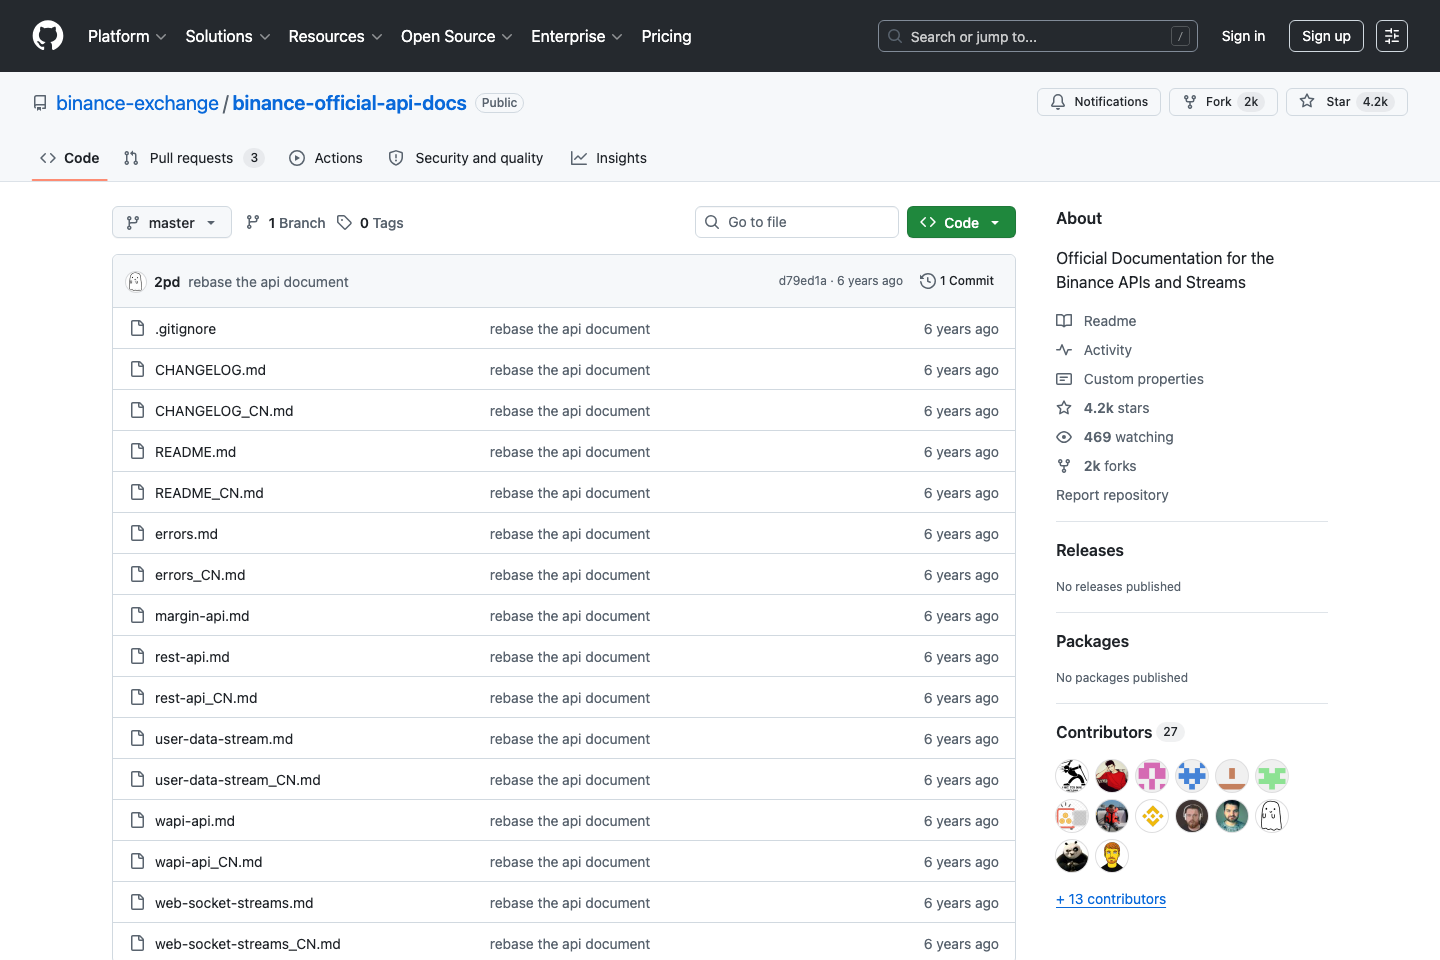Open the master branch selector

171,222
